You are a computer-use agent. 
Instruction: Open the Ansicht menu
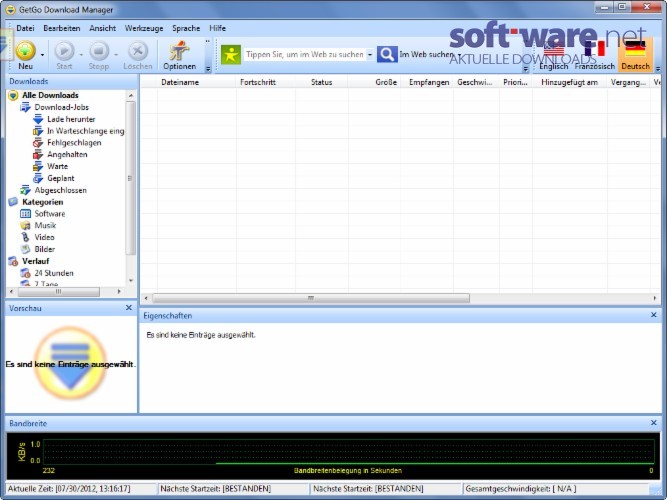[103, 28]
